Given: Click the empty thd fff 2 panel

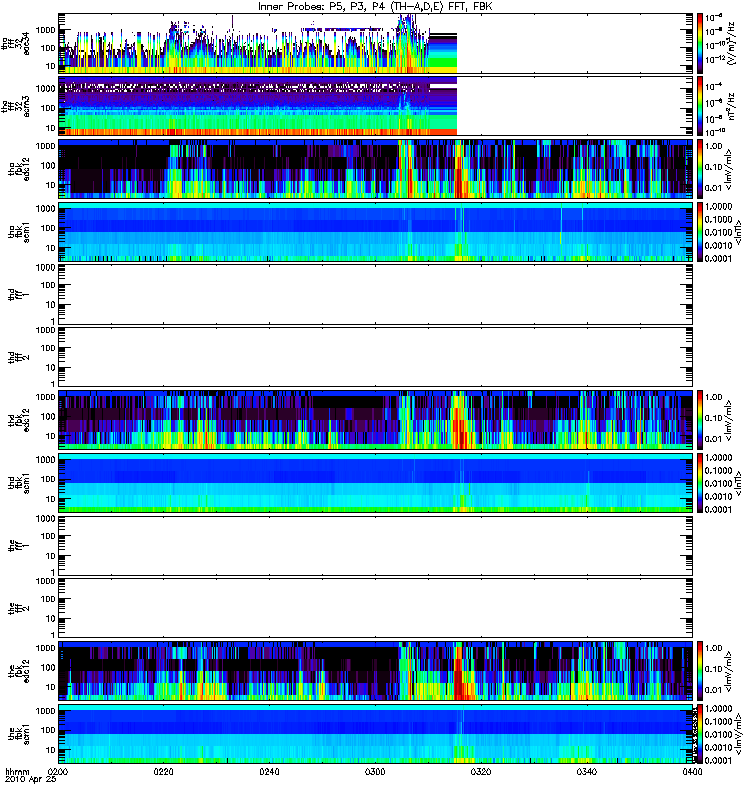Looking at the screenshot, I should click(x=375, y=357).
